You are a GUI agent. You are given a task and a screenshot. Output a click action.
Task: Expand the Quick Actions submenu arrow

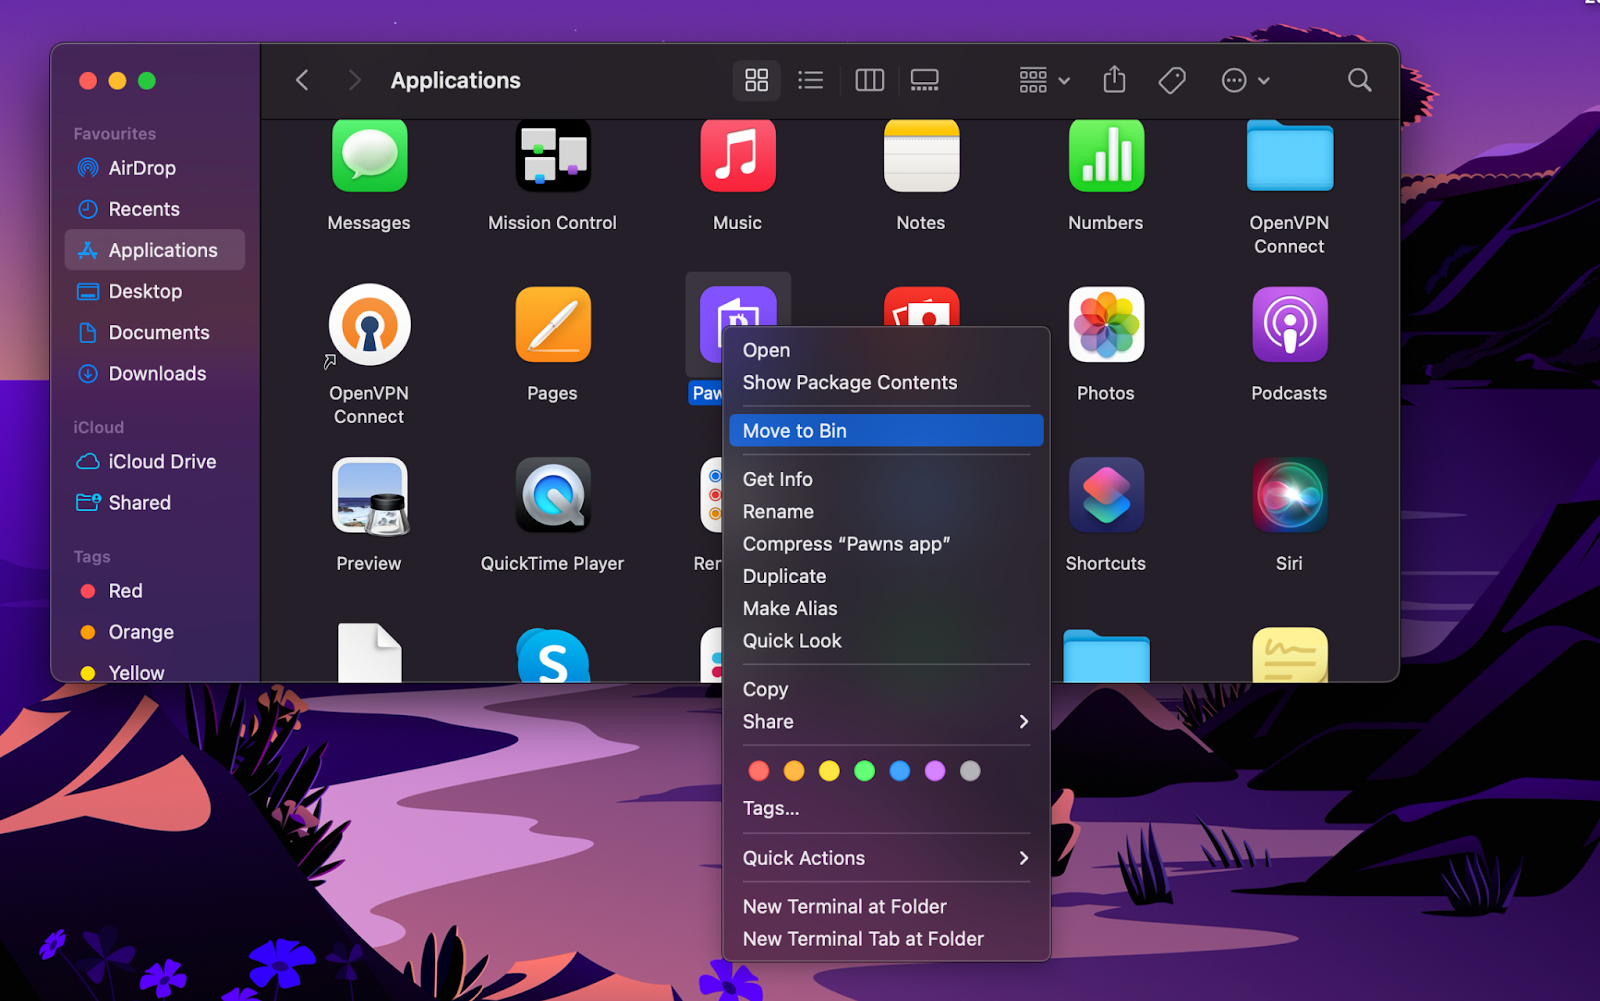click(x=1023, y=859)
